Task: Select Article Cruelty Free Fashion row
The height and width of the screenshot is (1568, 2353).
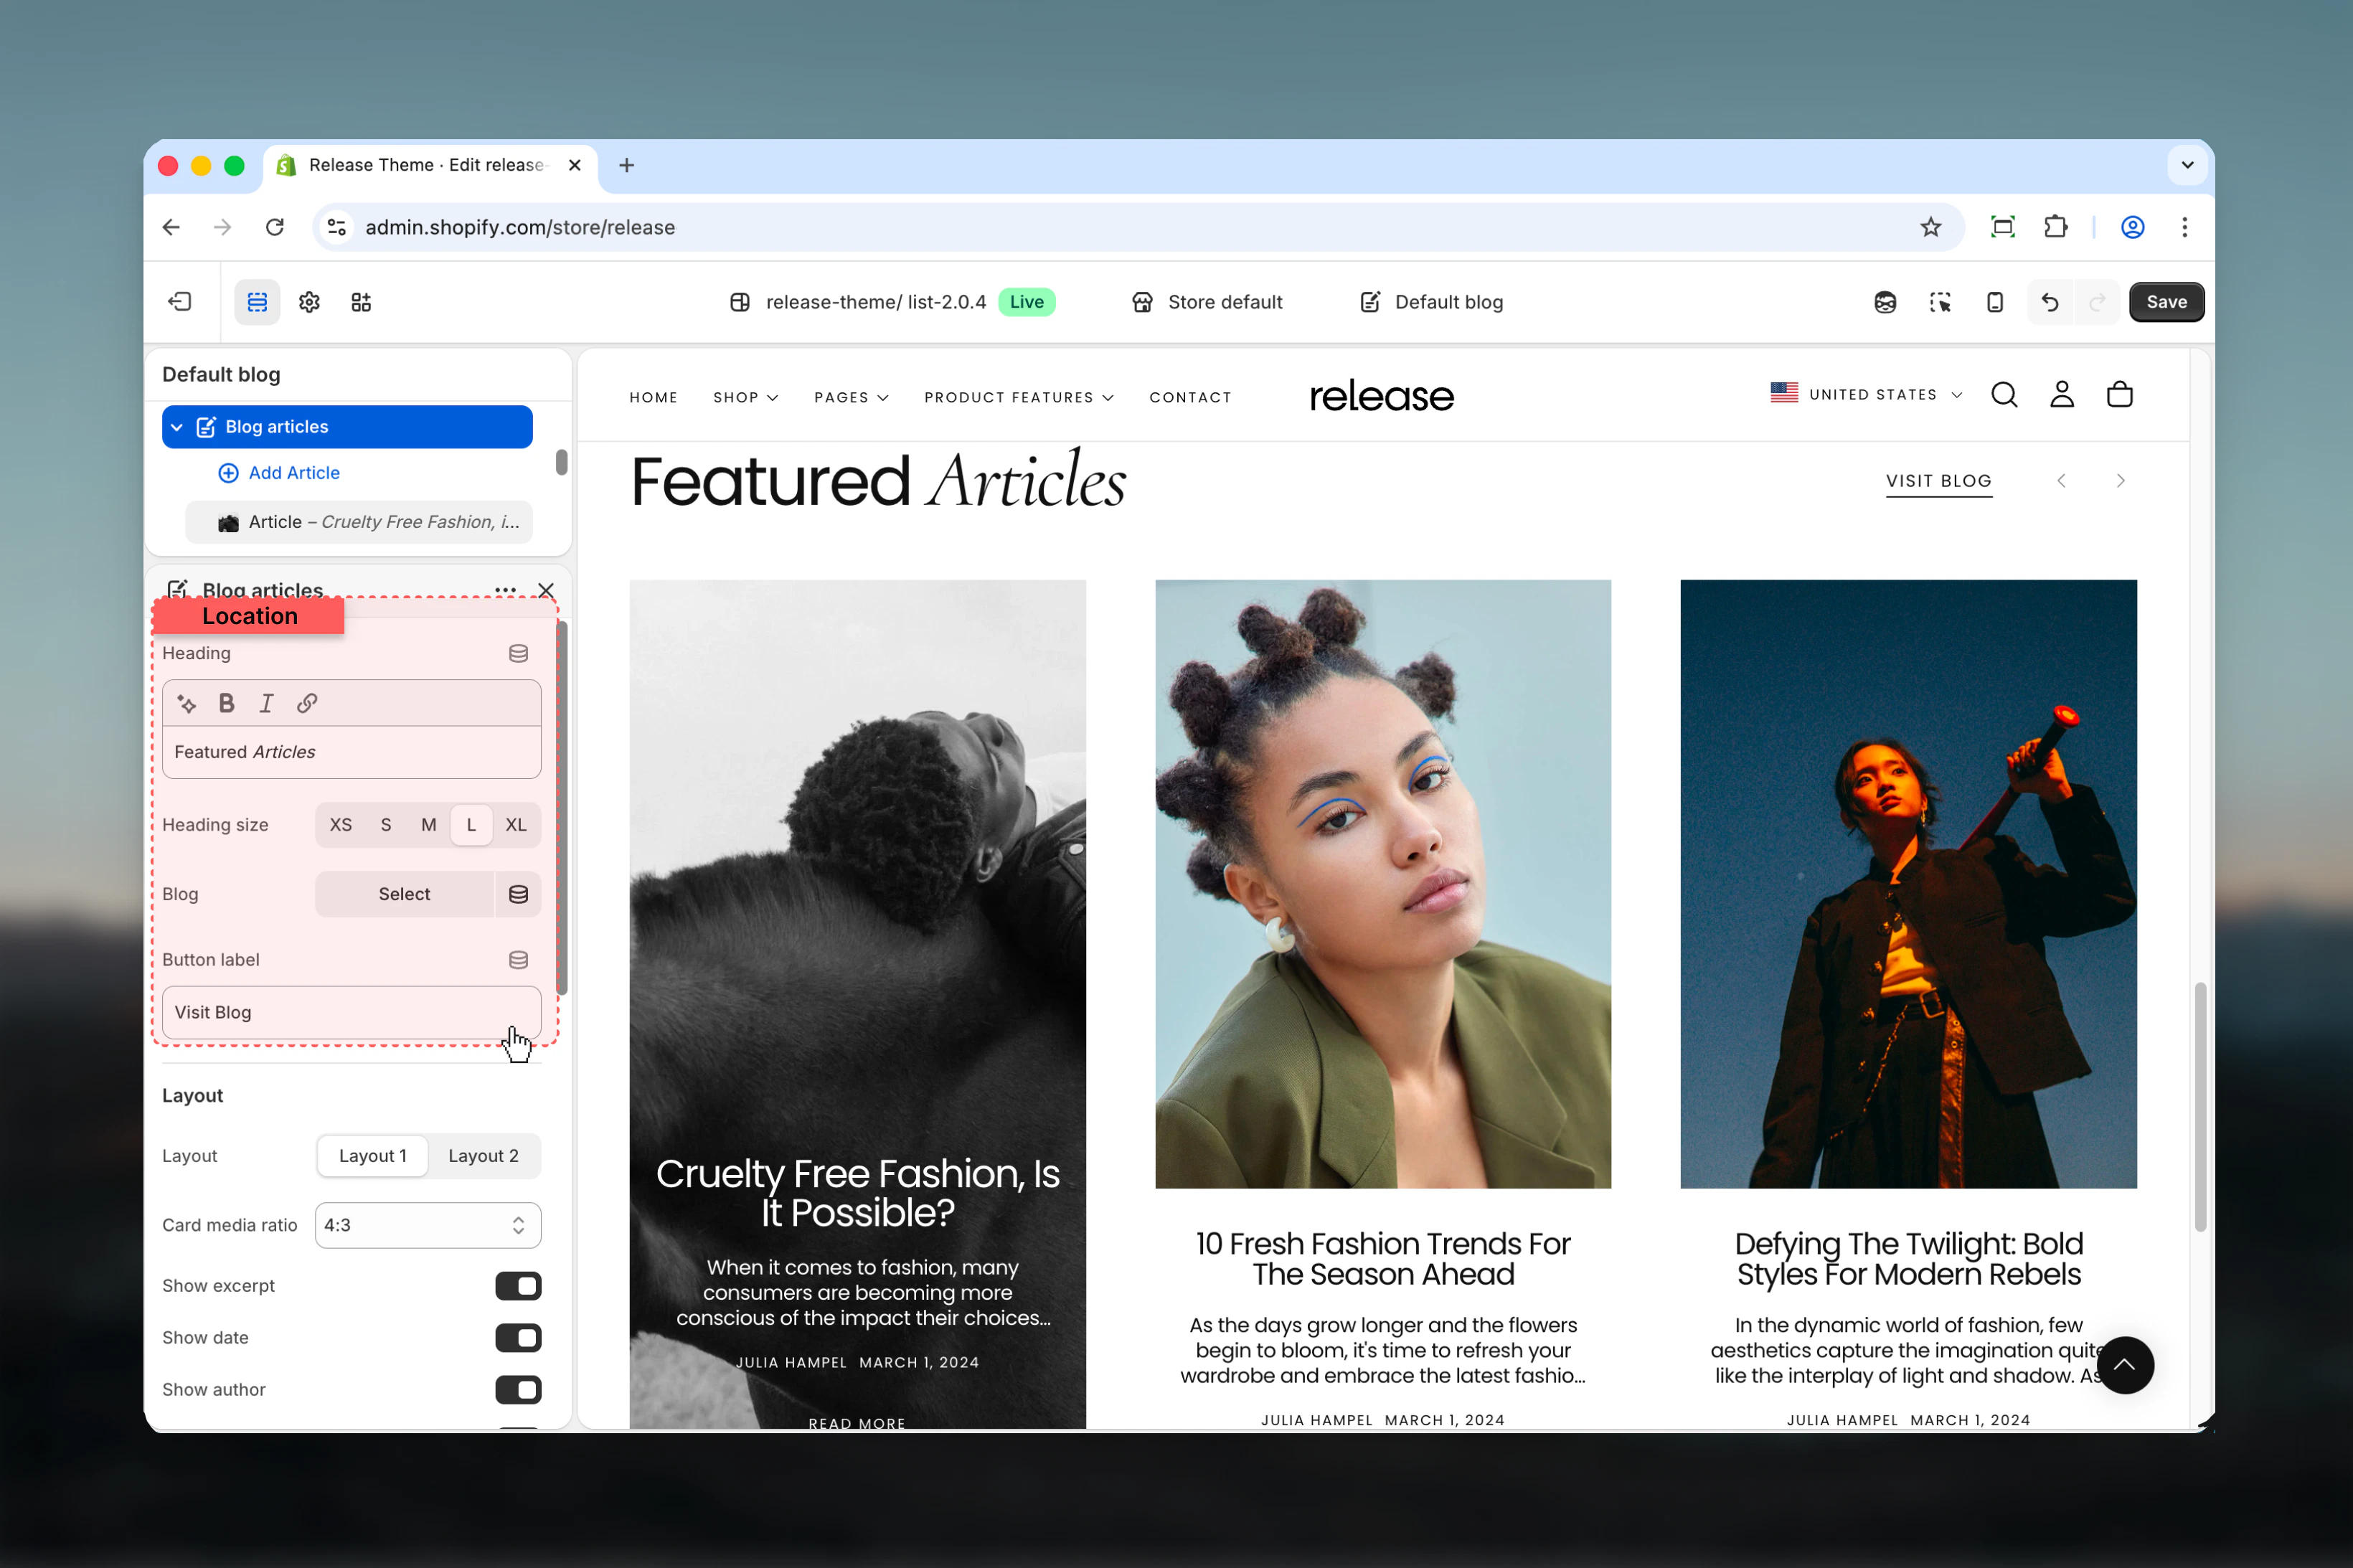Action: click(359, 523)
